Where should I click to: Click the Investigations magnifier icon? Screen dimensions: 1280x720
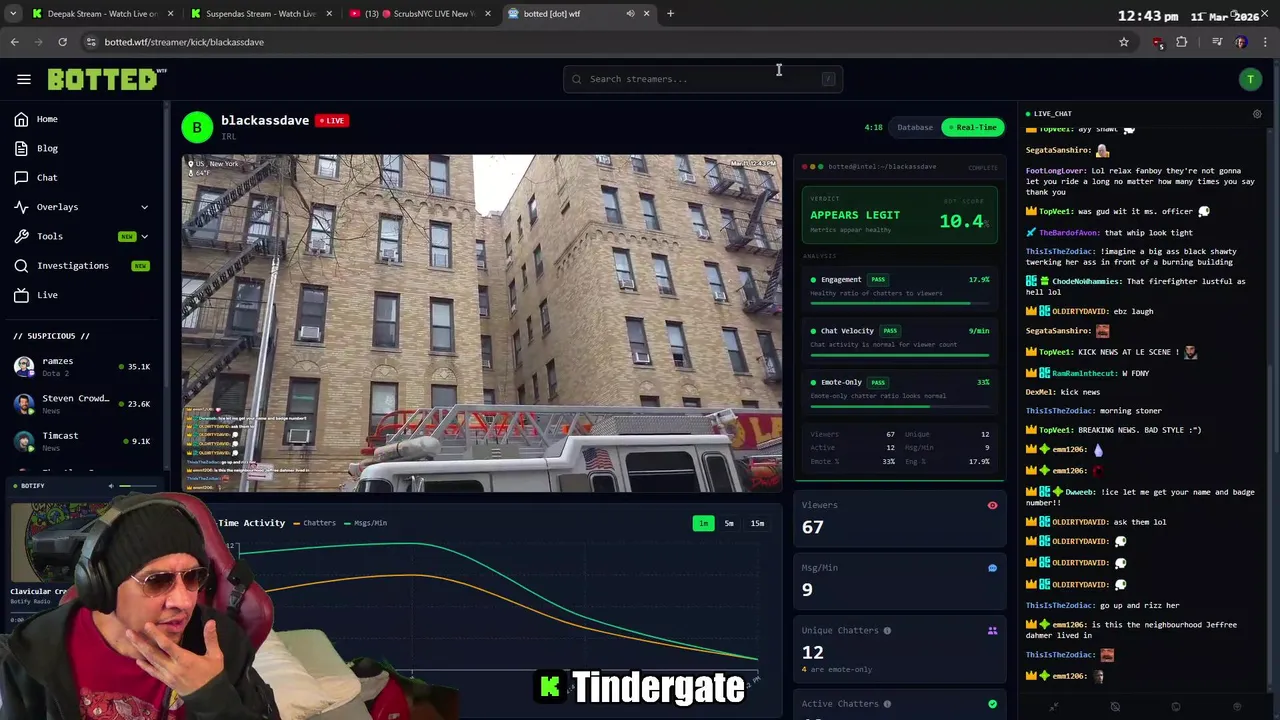click(21, 266)
